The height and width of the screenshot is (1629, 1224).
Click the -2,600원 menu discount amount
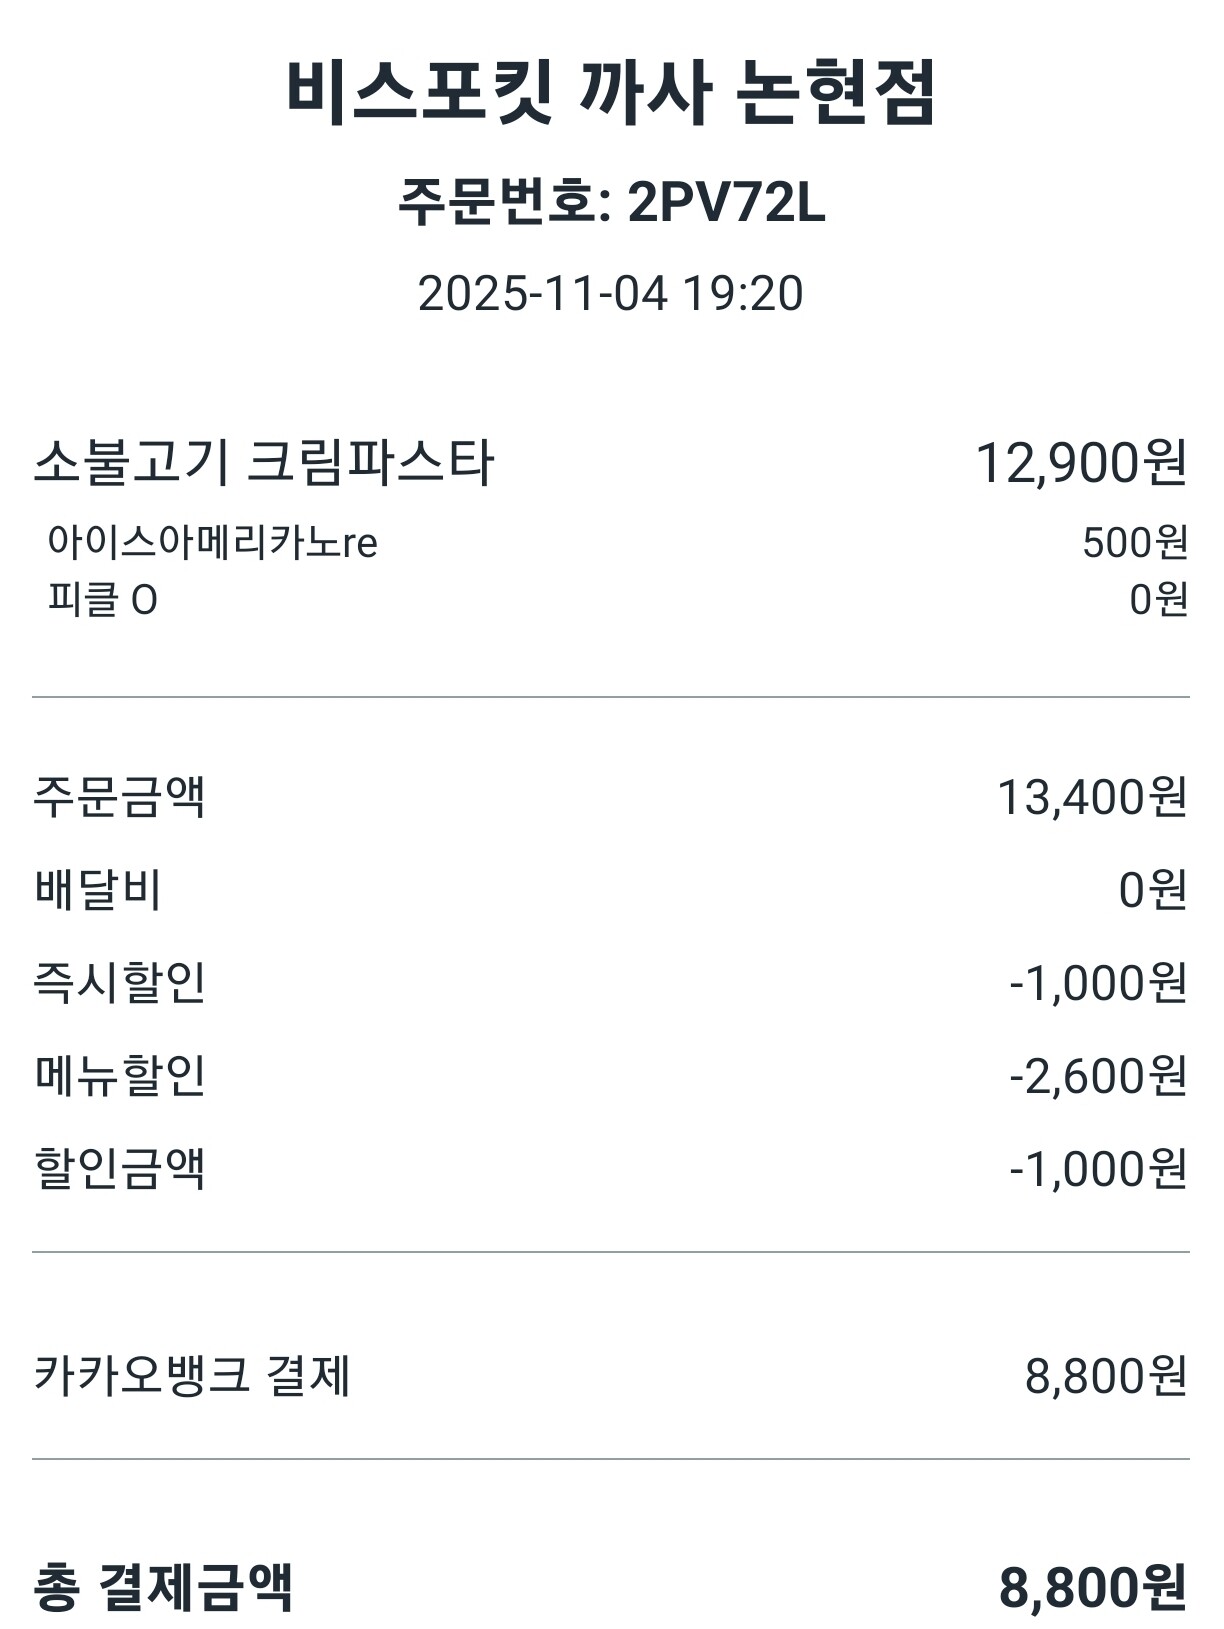point(1098,1076)
